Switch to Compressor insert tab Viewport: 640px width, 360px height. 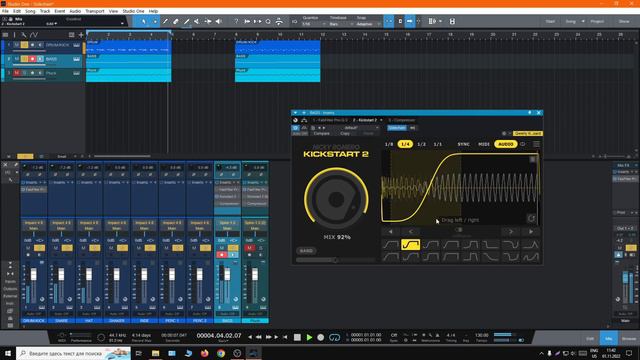[x=402, y=120]
